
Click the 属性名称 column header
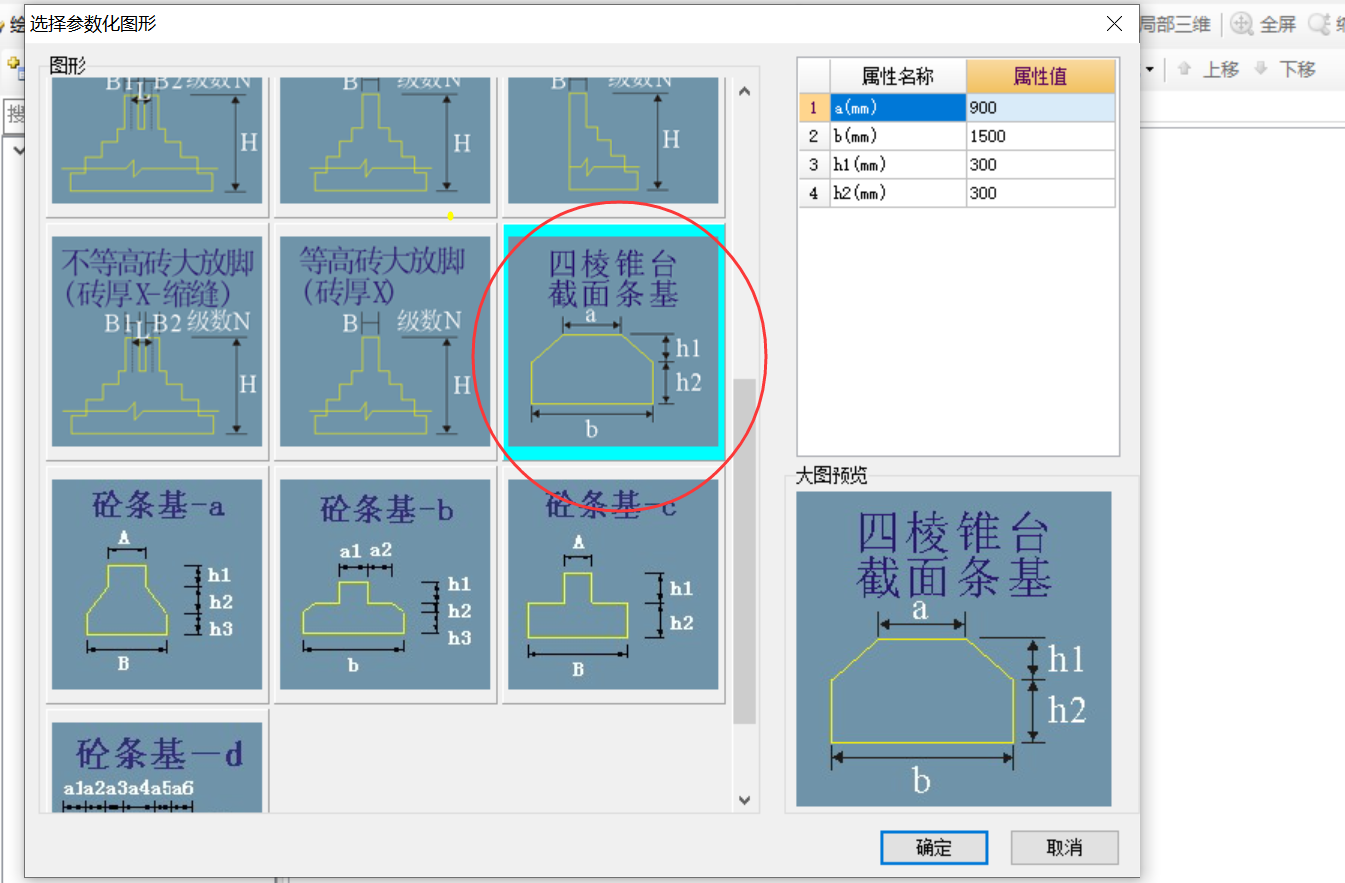[898, 76]
